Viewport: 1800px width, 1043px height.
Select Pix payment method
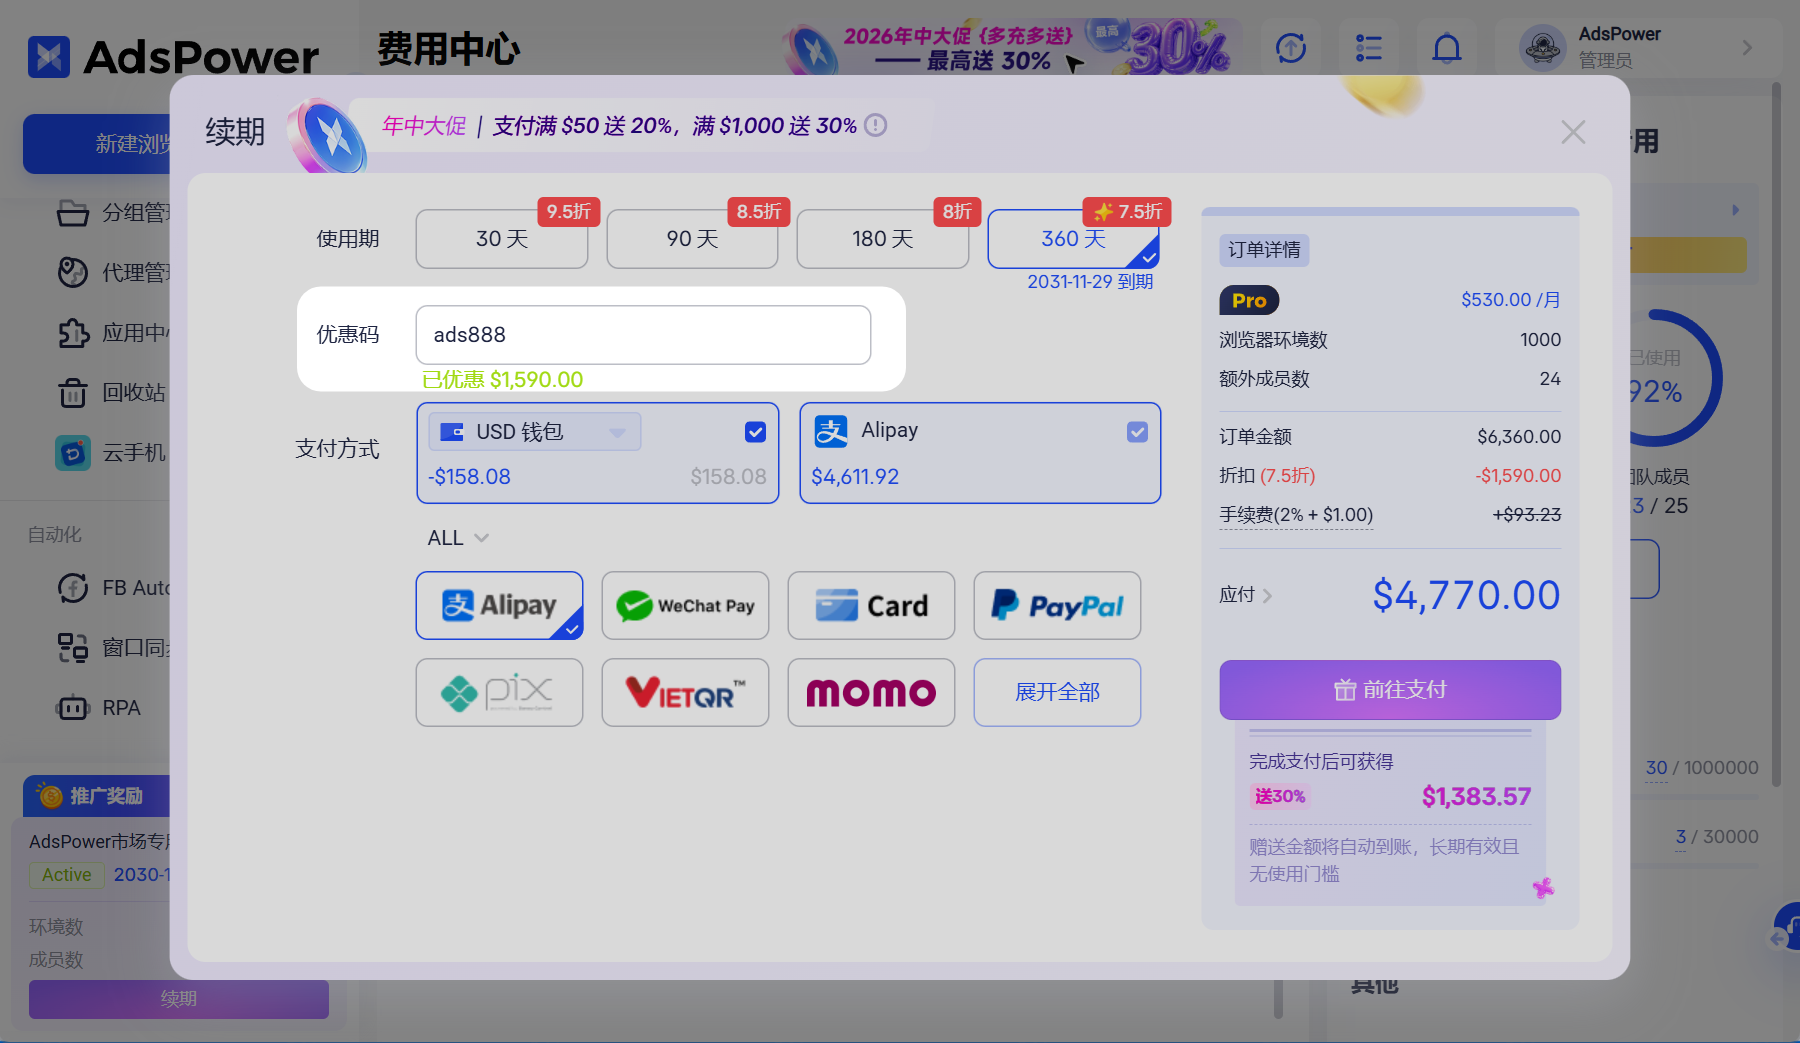(x=499, y=692)
